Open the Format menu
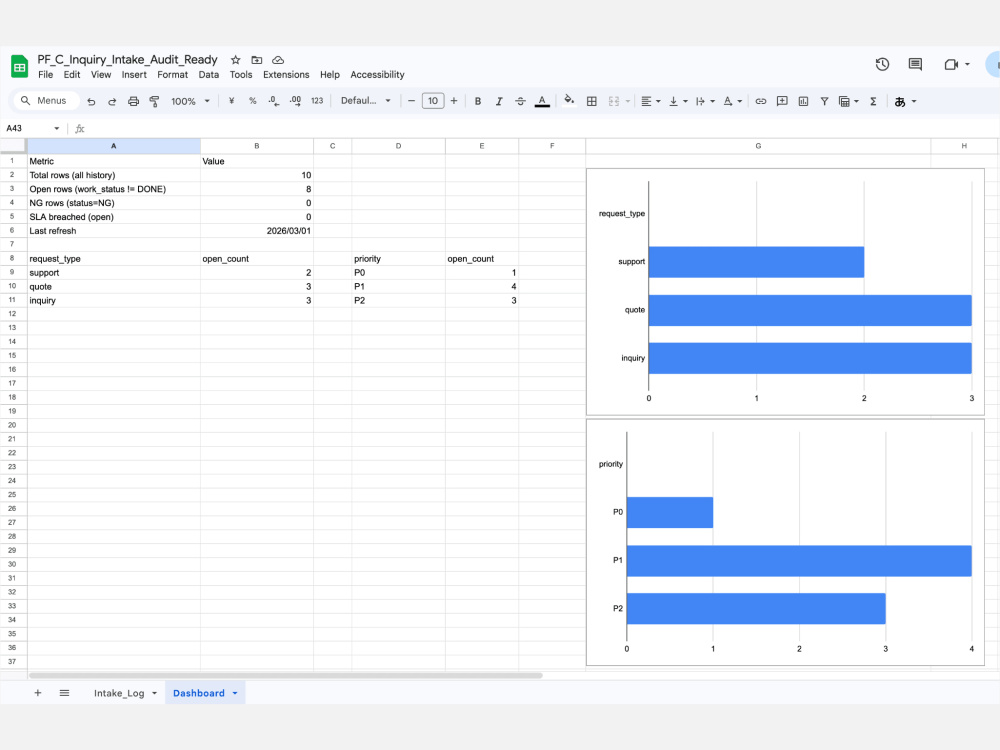Screen dimensions: 1000x750 point(172,75)
